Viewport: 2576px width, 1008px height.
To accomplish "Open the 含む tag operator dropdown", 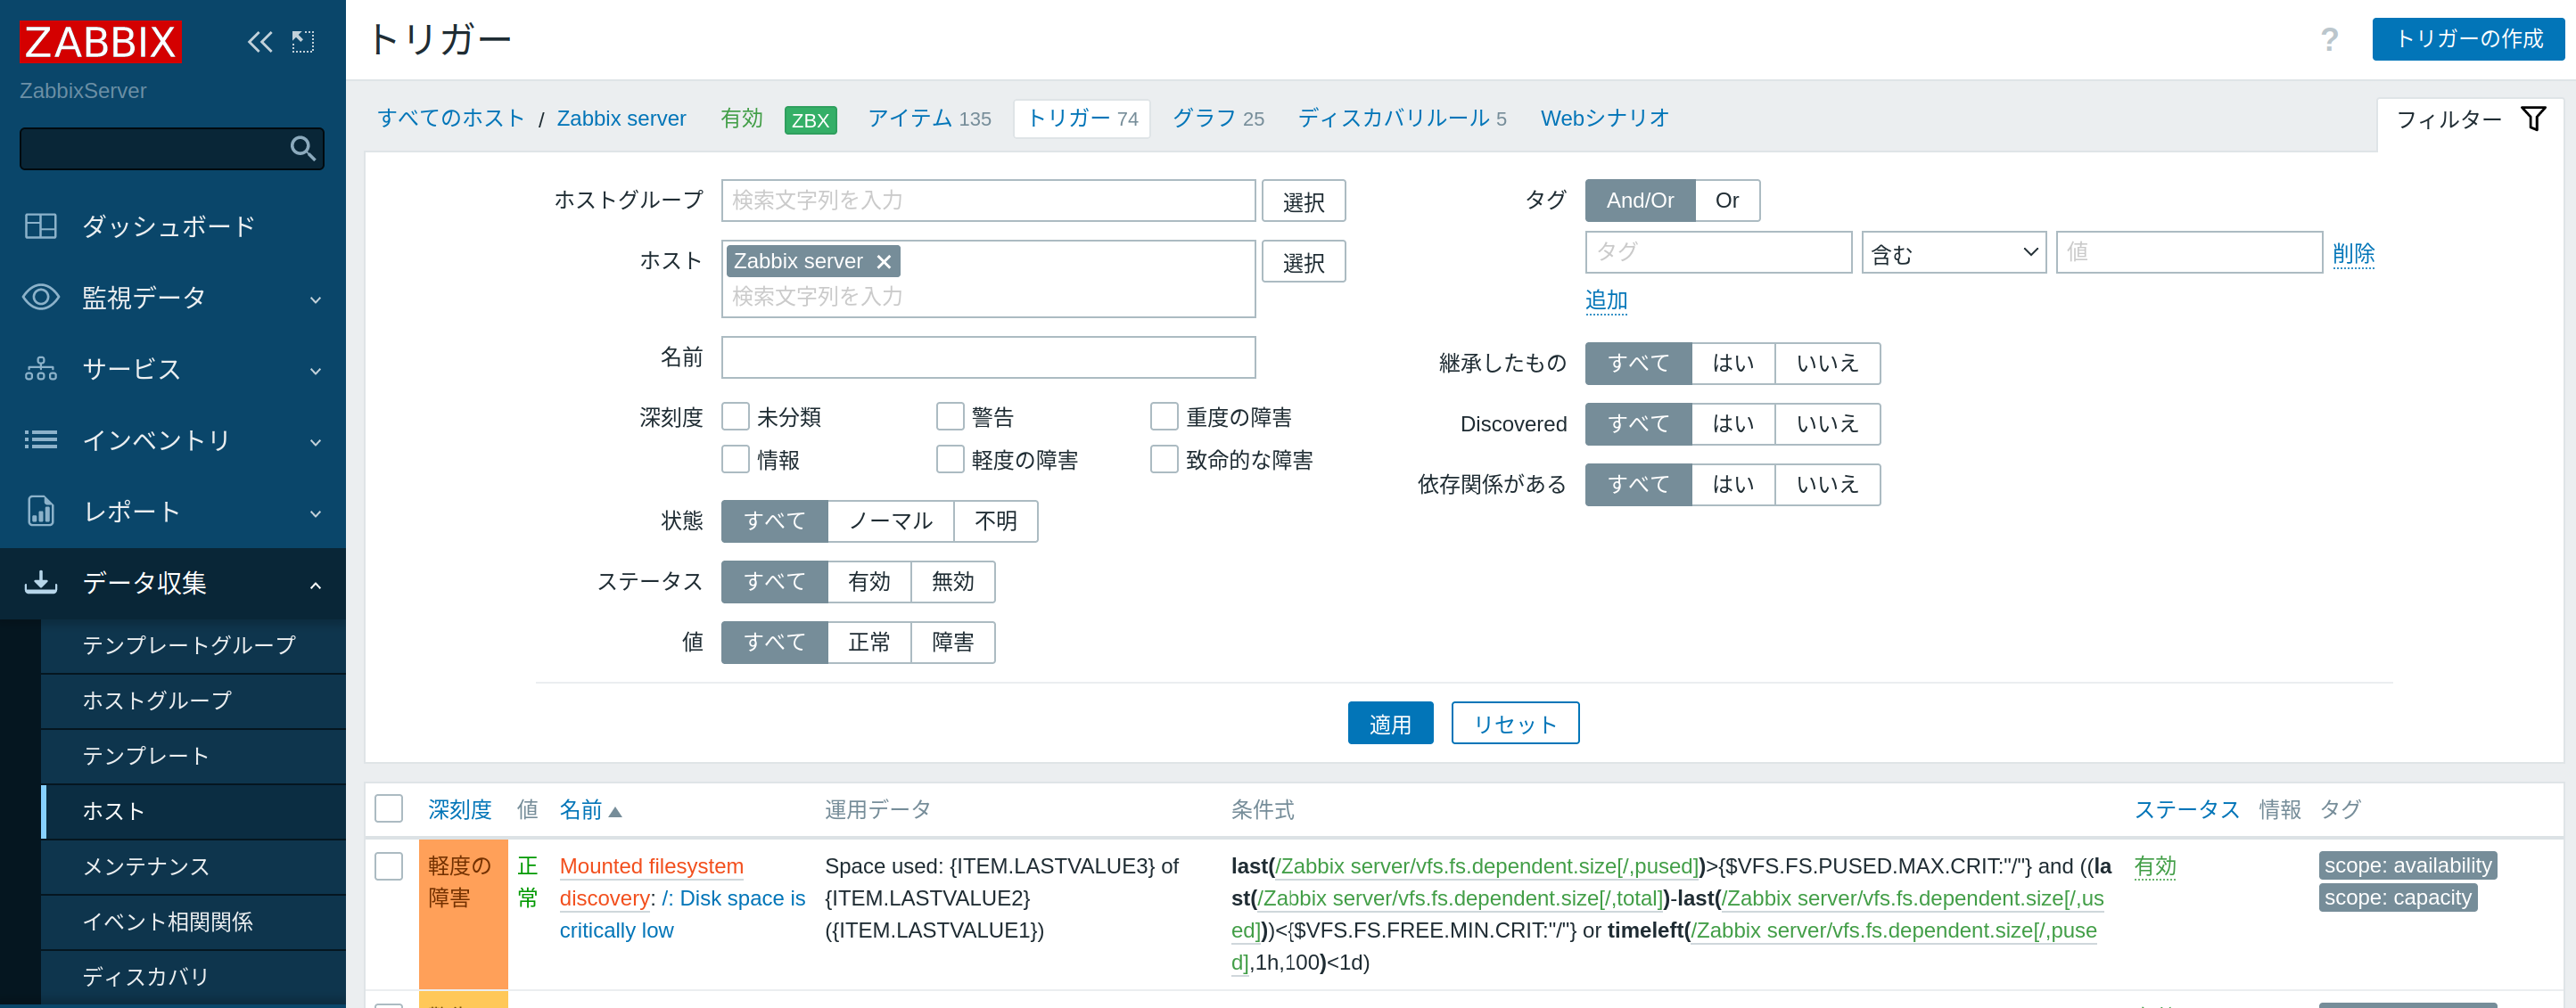I will (1953, 253).
